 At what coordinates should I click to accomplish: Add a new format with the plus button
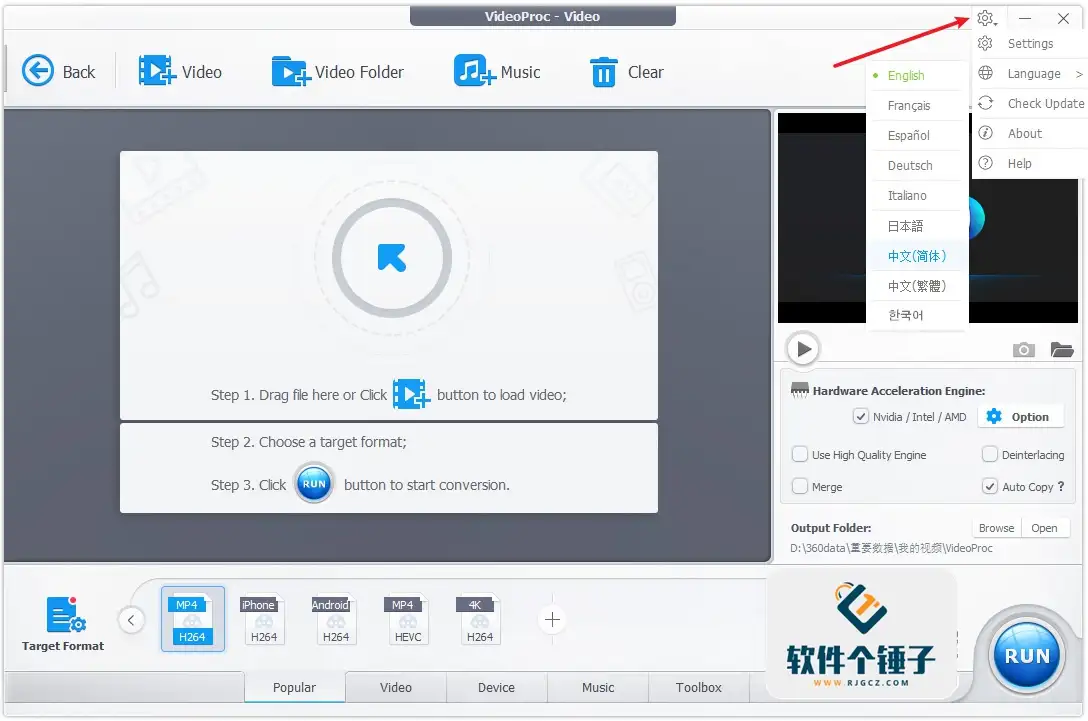(x=551, y=620)
